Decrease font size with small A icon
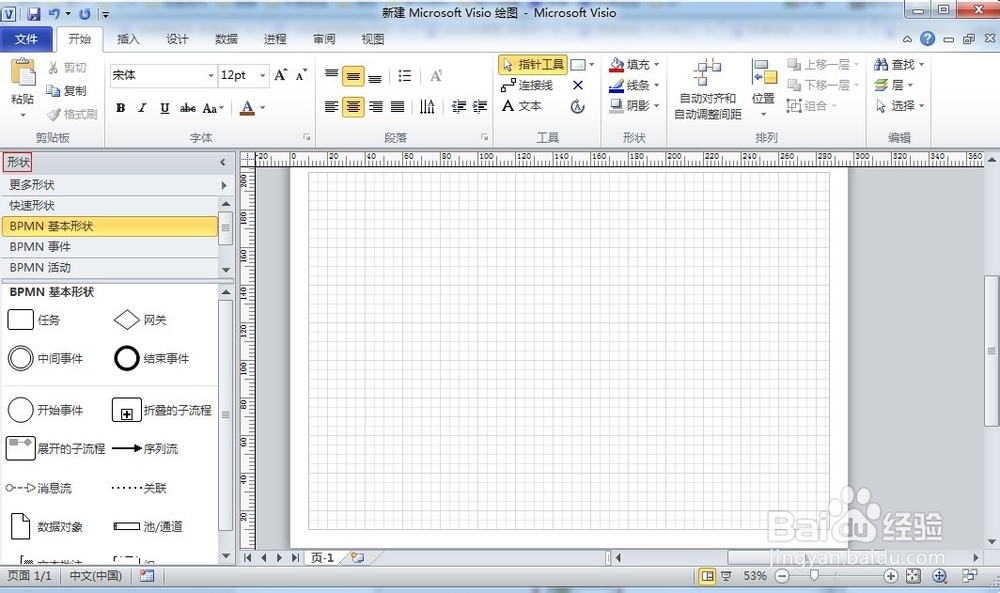 pos(301,75)
